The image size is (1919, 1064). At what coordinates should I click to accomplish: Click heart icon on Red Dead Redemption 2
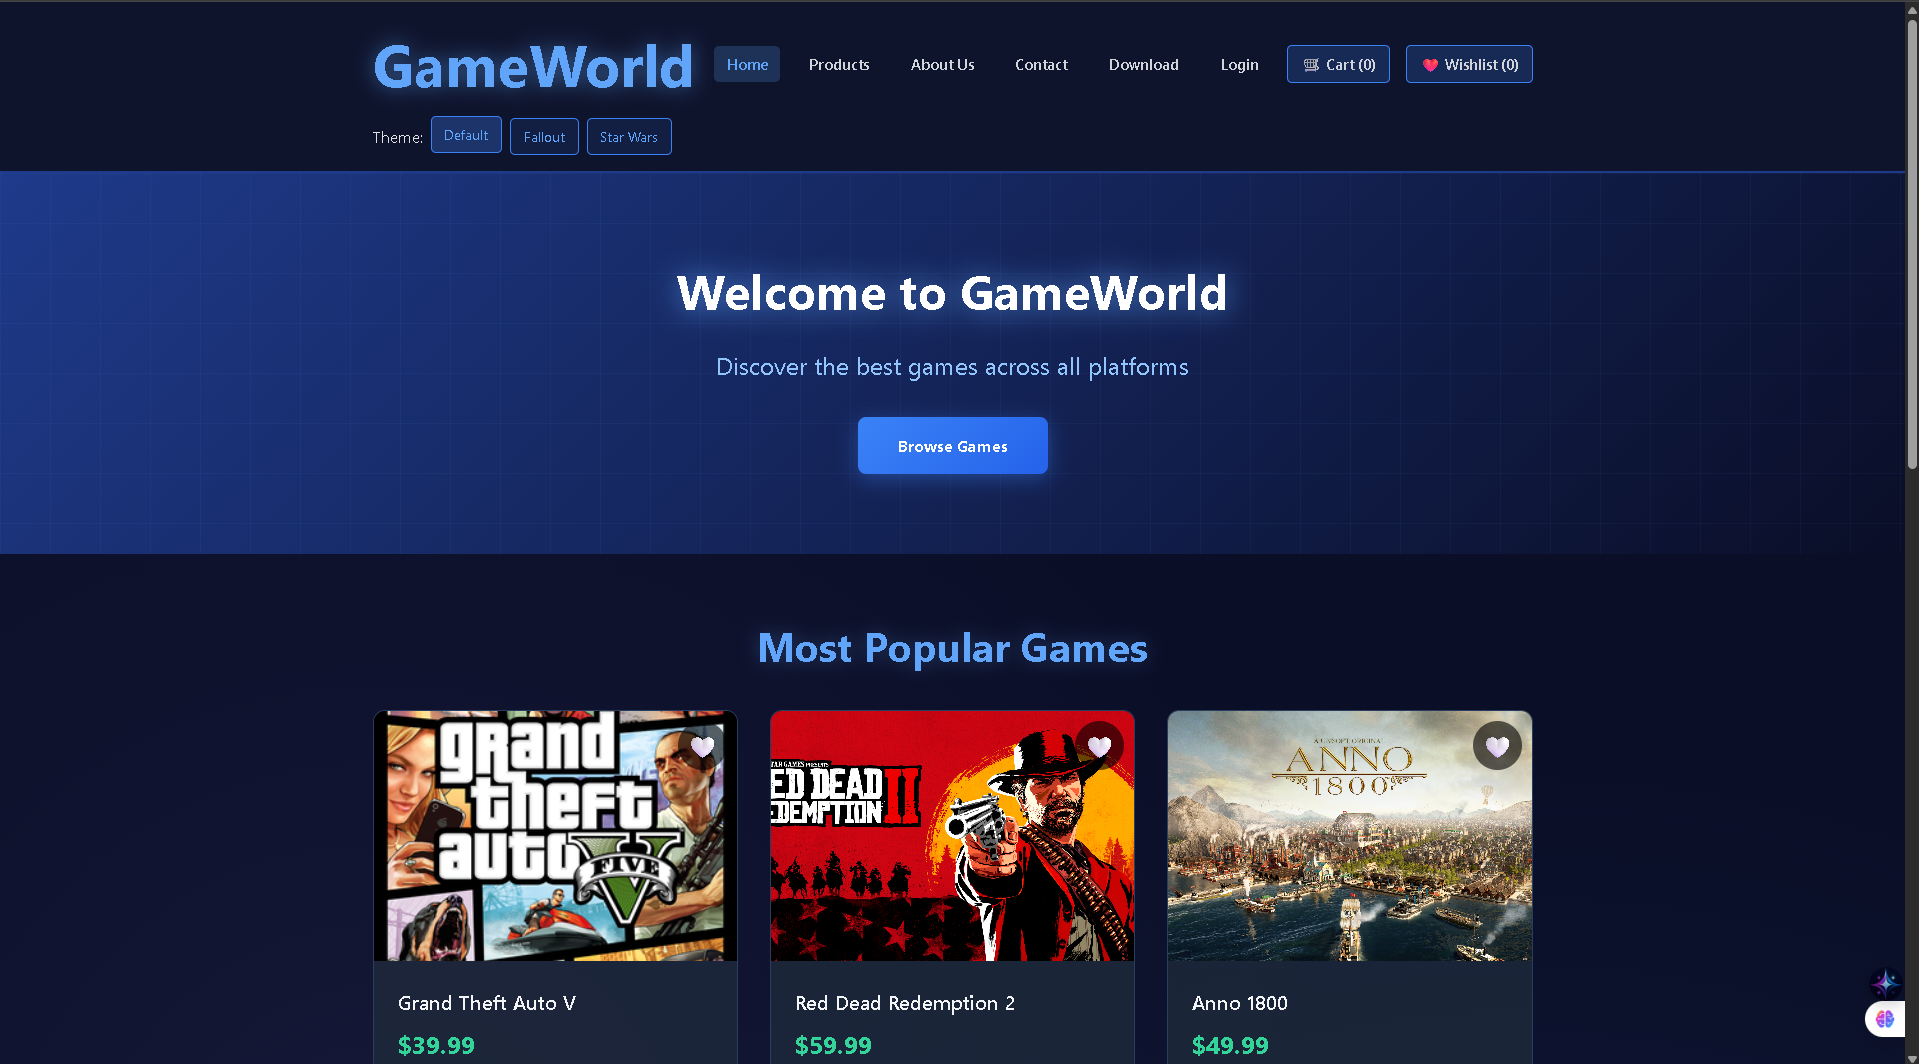1100,746
